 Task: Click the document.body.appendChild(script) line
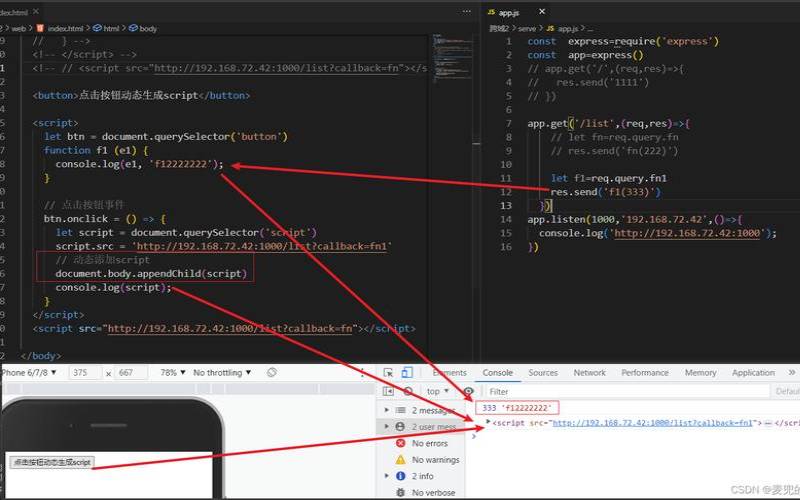pyautogui.click(x=151, y=273)
